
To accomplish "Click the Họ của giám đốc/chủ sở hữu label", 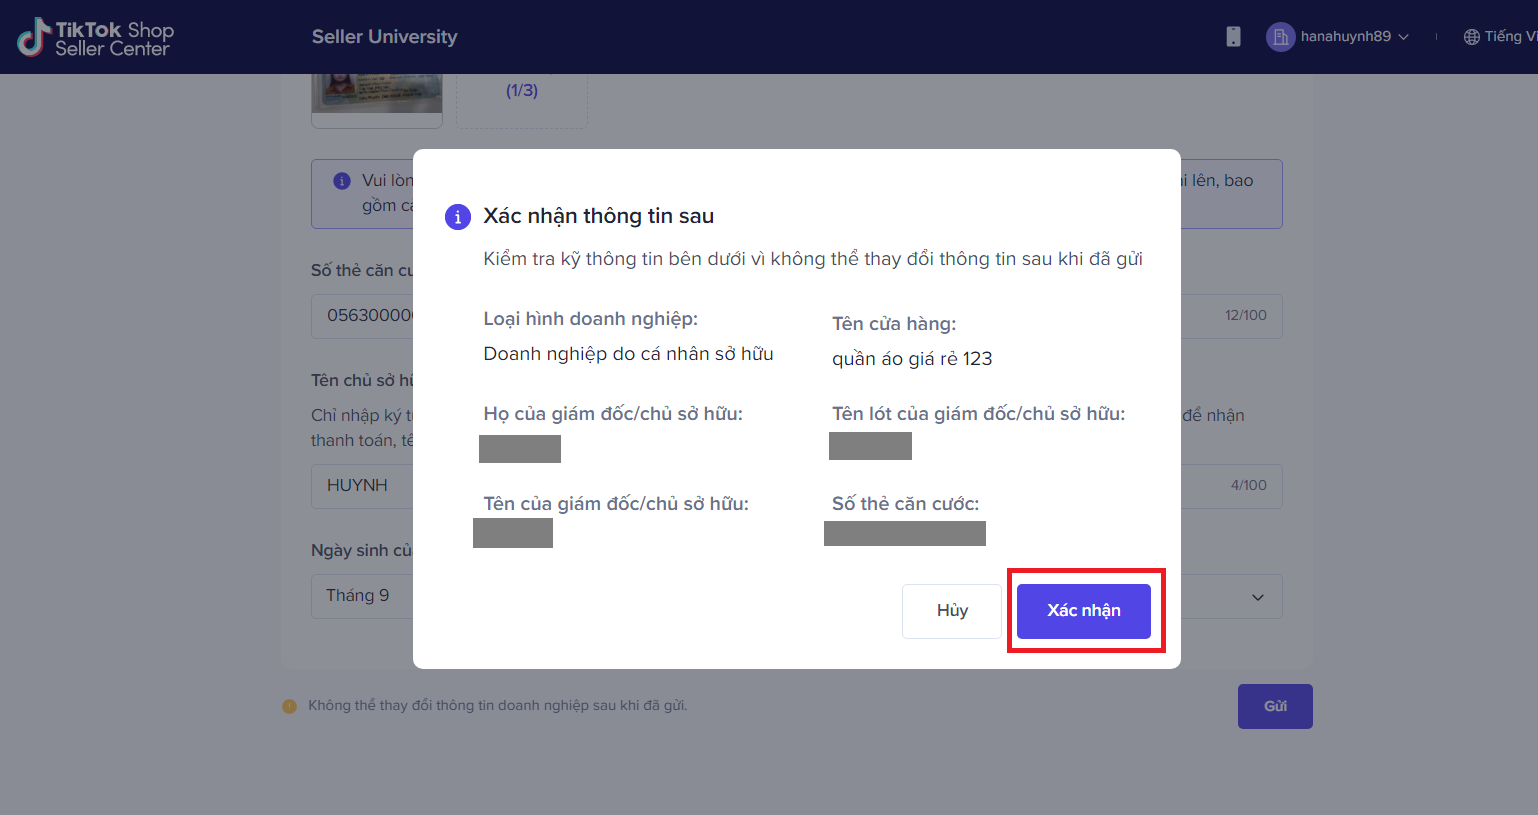I will tap(613, 414).
